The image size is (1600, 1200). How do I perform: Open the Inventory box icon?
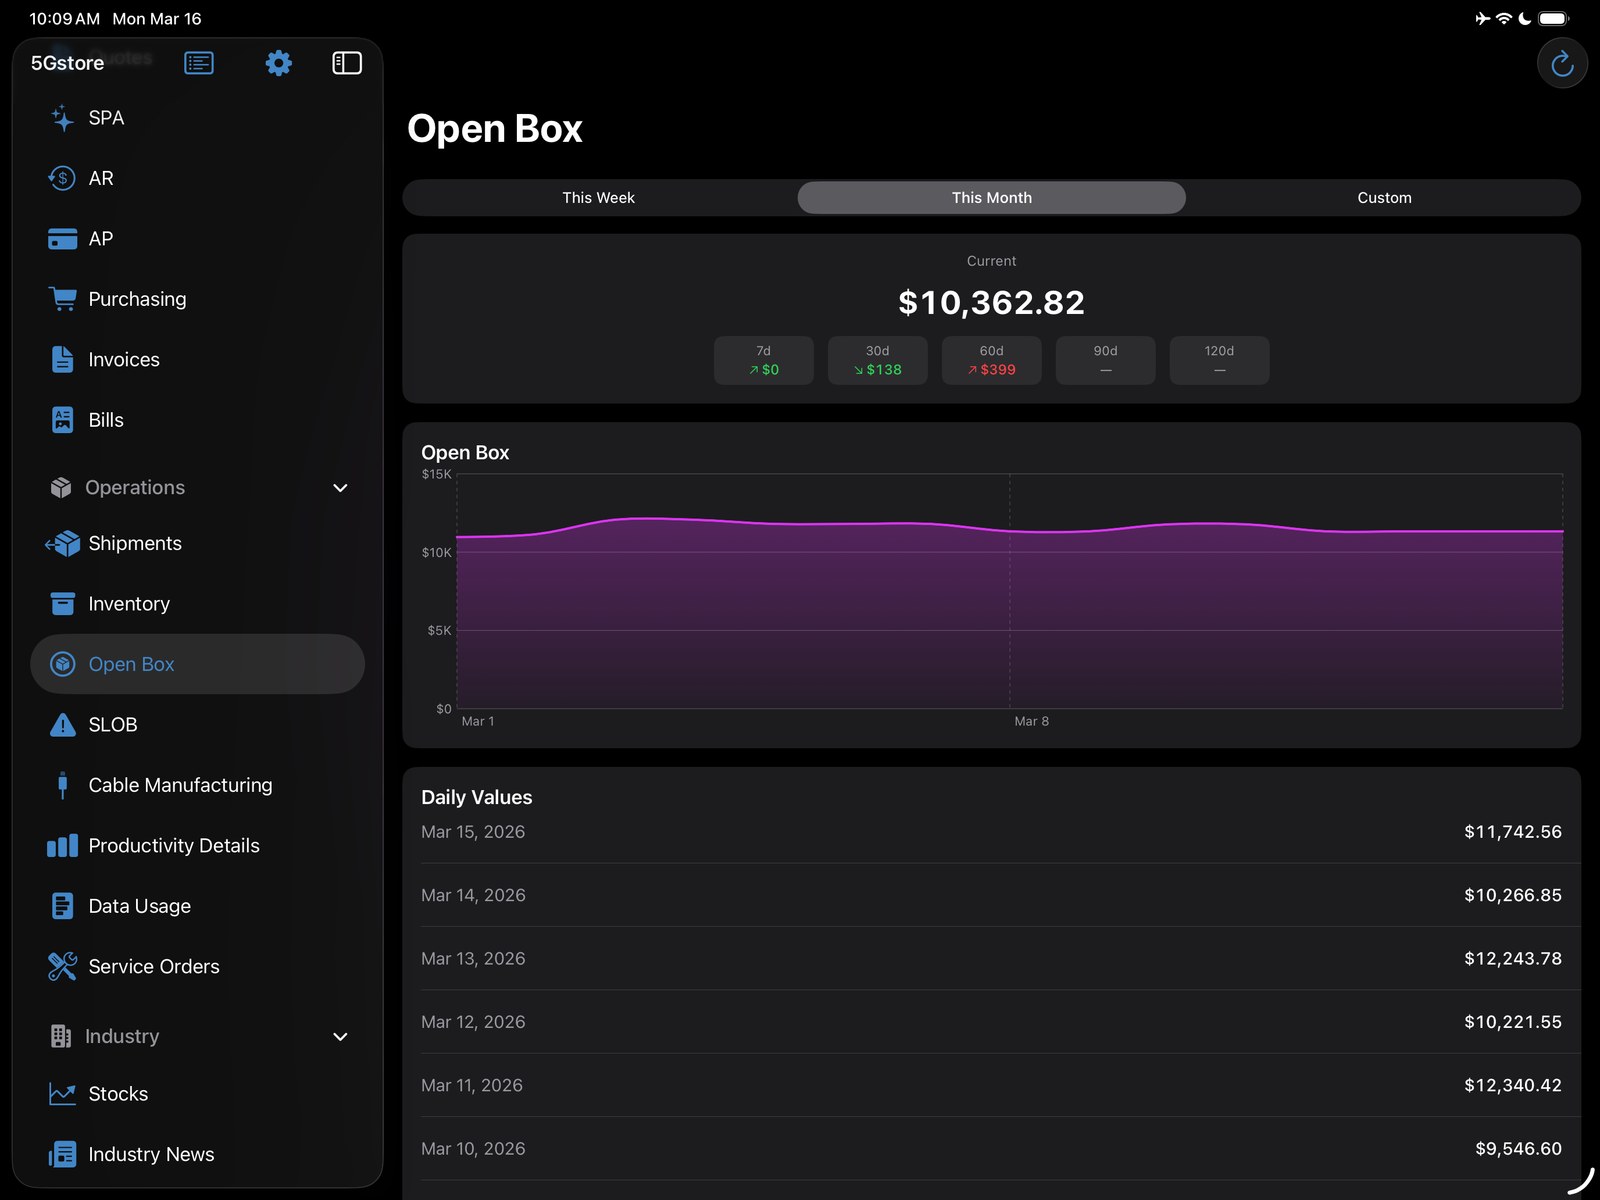61,603
